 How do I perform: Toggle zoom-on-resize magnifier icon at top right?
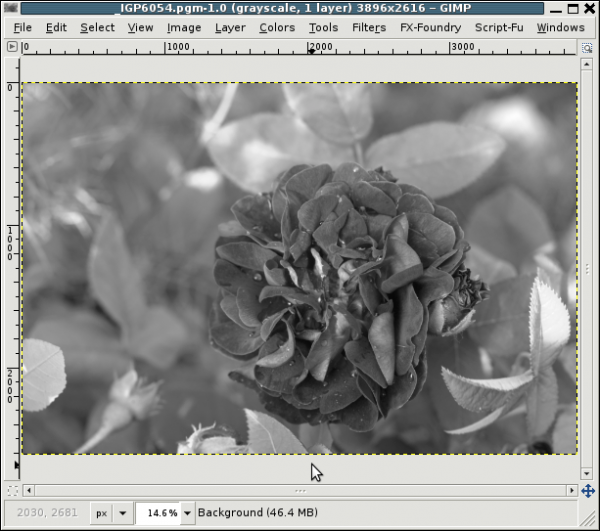click(587, 48)
